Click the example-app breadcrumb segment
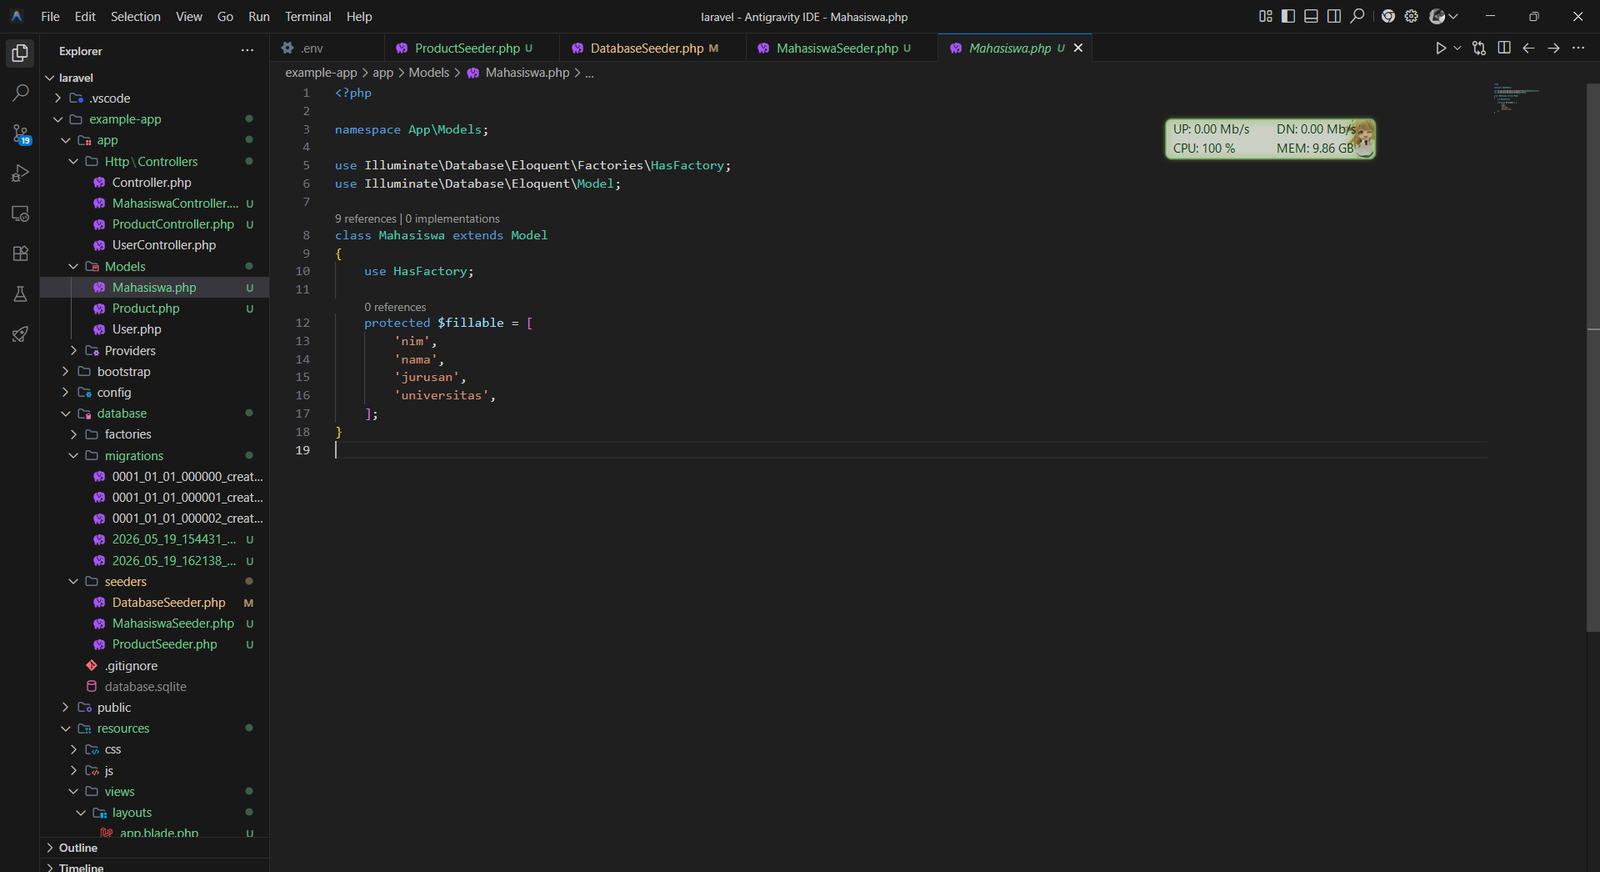The image size is (1600, 872). (321, 72)
